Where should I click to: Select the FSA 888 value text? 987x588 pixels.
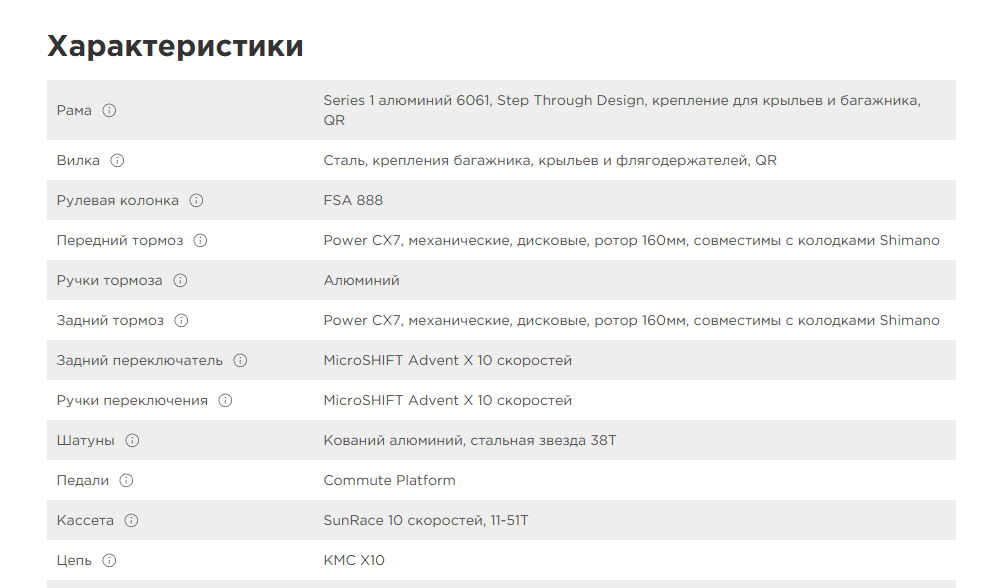click(x=353, y=200)
